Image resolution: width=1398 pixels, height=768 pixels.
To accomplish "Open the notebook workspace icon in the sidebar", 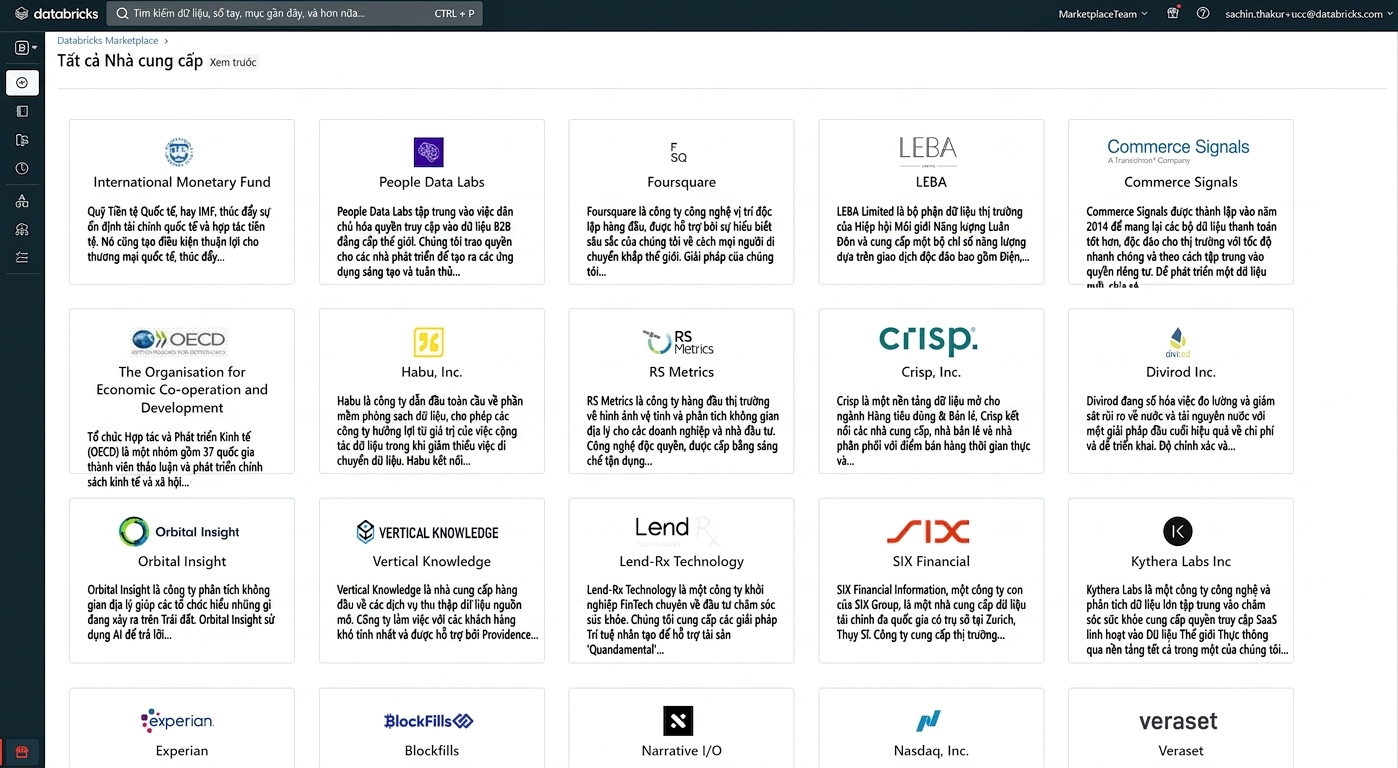I will click(22, 111).
